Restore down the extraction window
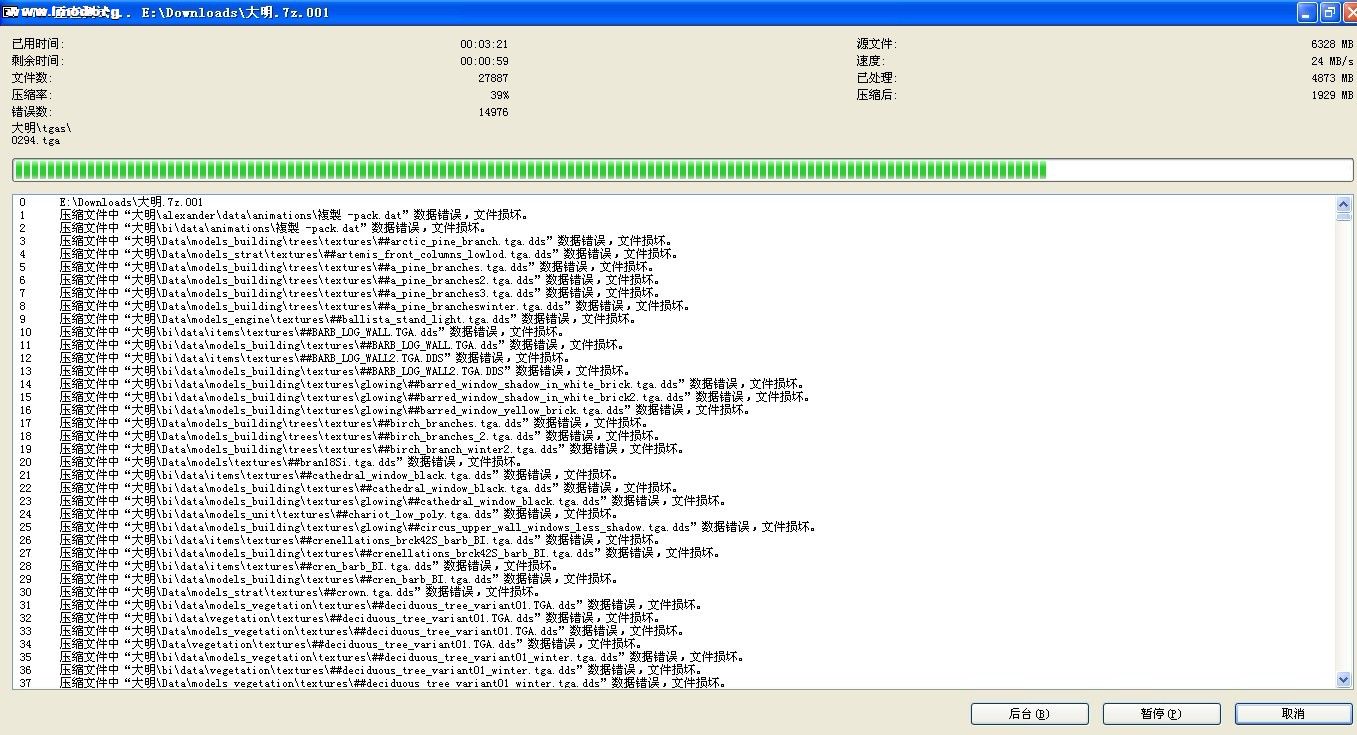This screenshot has height=735, width=1357. [x=1328, y=13]
